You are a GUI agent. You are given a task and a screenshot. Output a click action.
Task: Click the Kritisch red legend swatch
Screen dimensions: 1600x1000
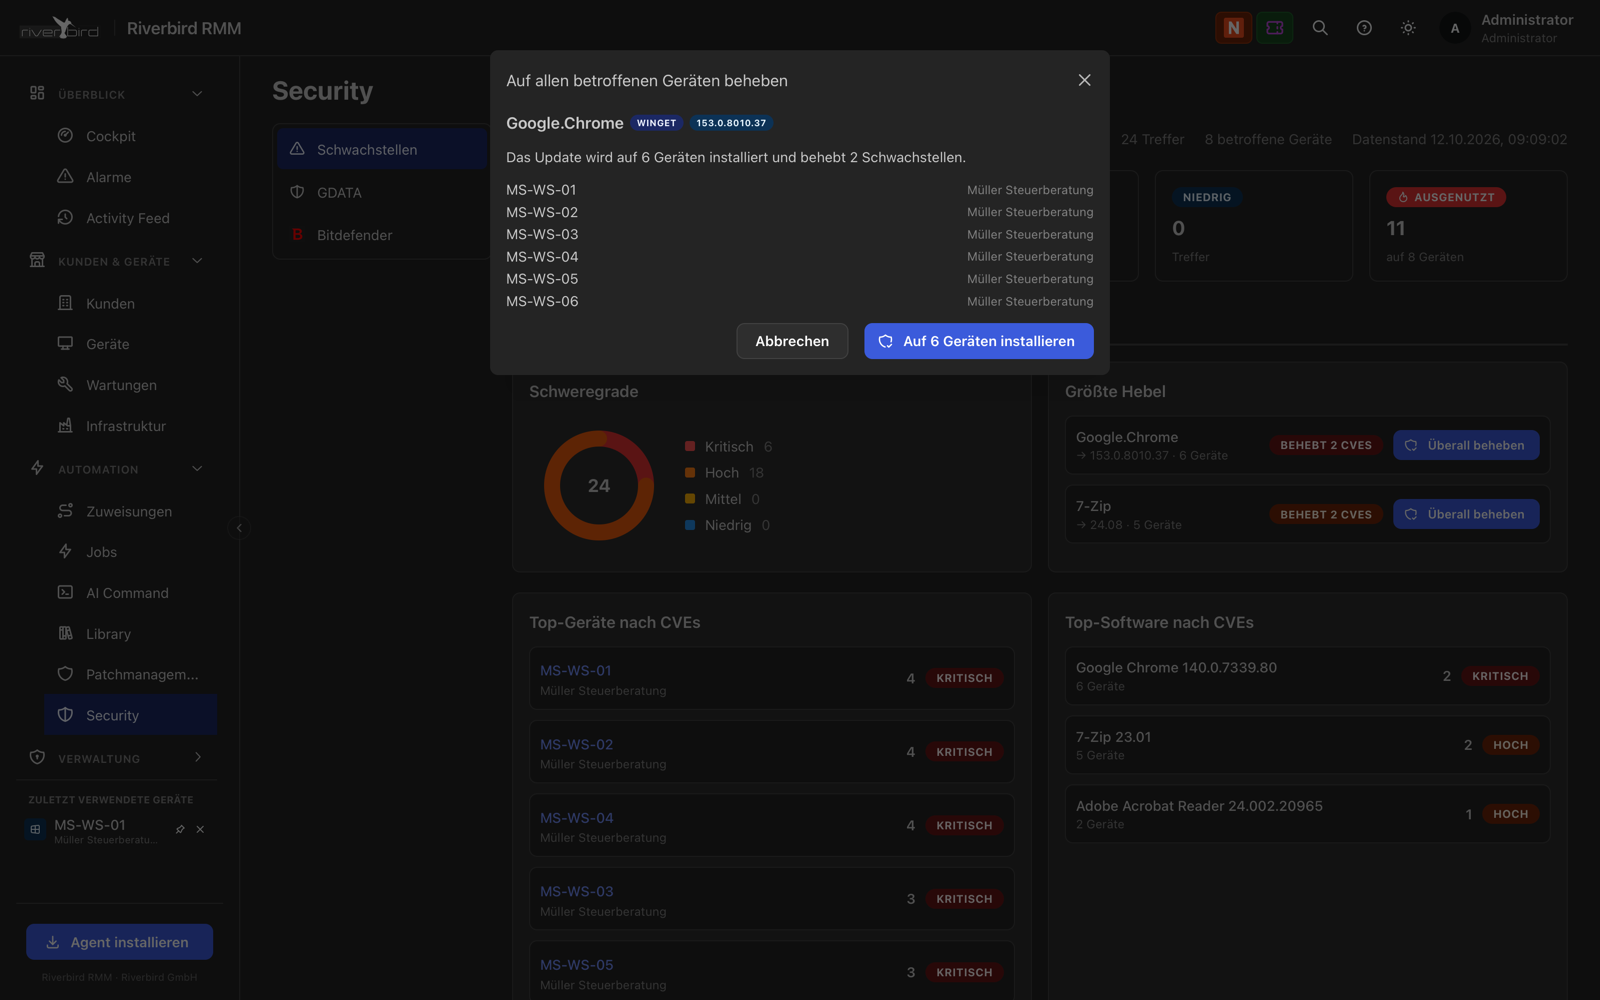pyautogui.click(x=690, y=446)
